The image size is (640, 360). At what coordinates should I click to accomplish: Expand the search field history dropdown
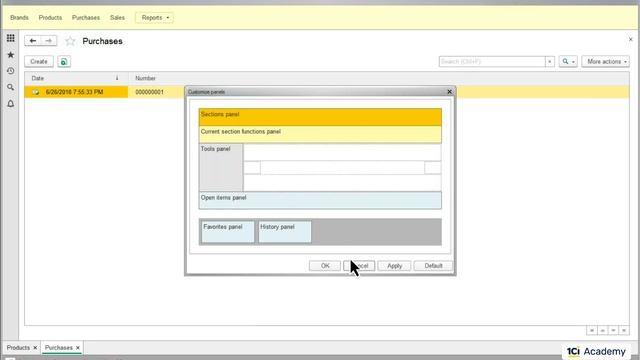pyautogui.click(x=550, y=62)
